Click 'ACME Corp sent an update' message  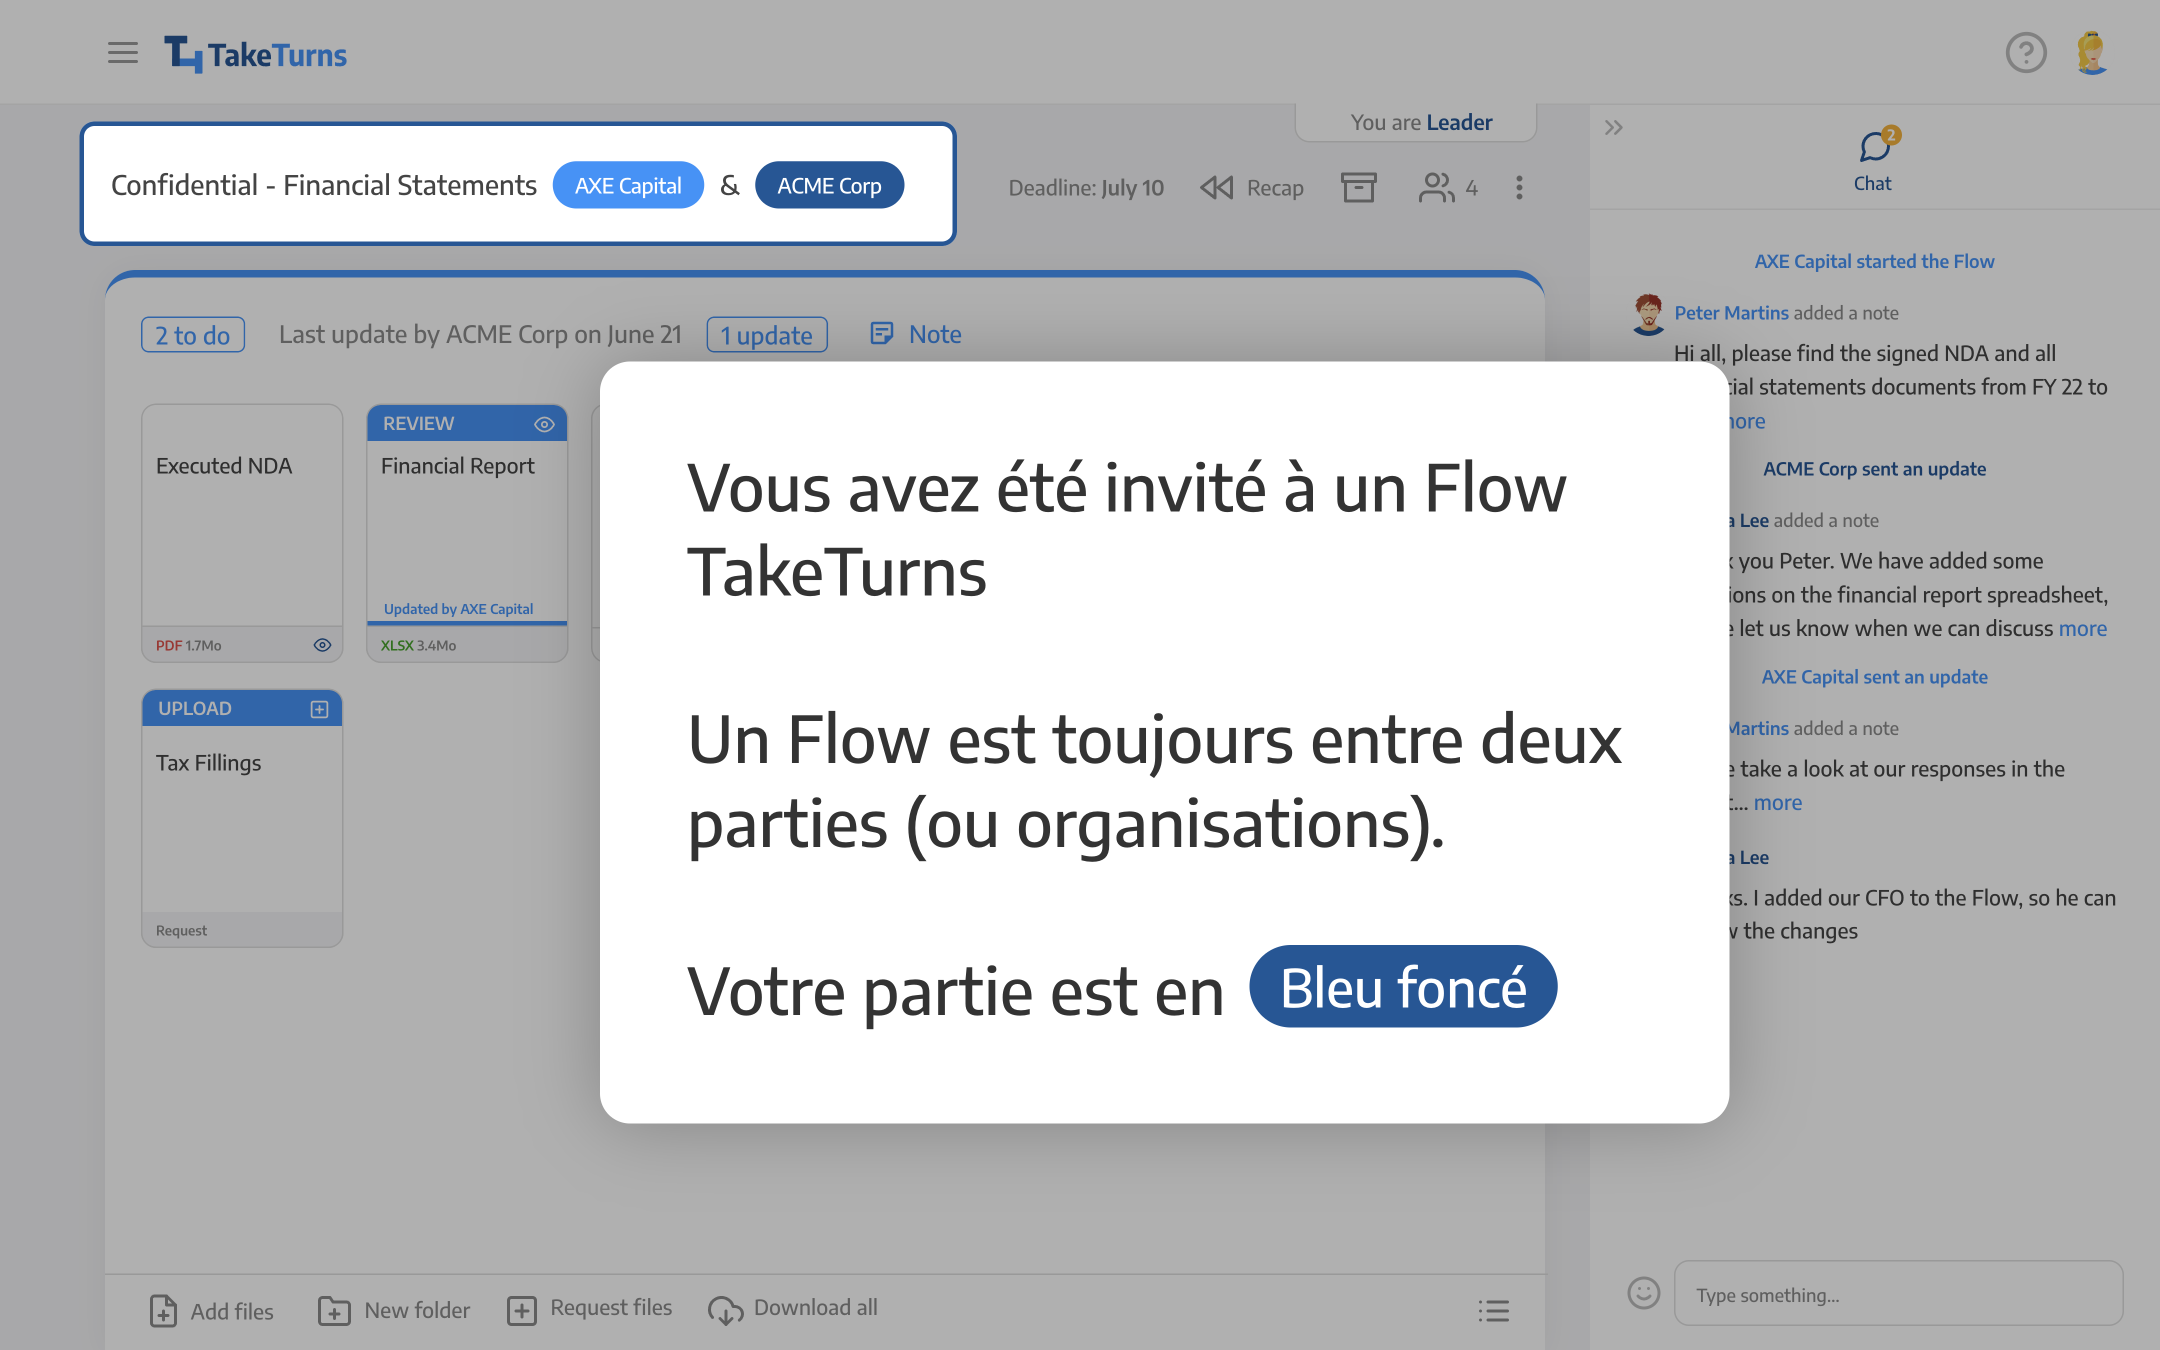[1874, 470]
